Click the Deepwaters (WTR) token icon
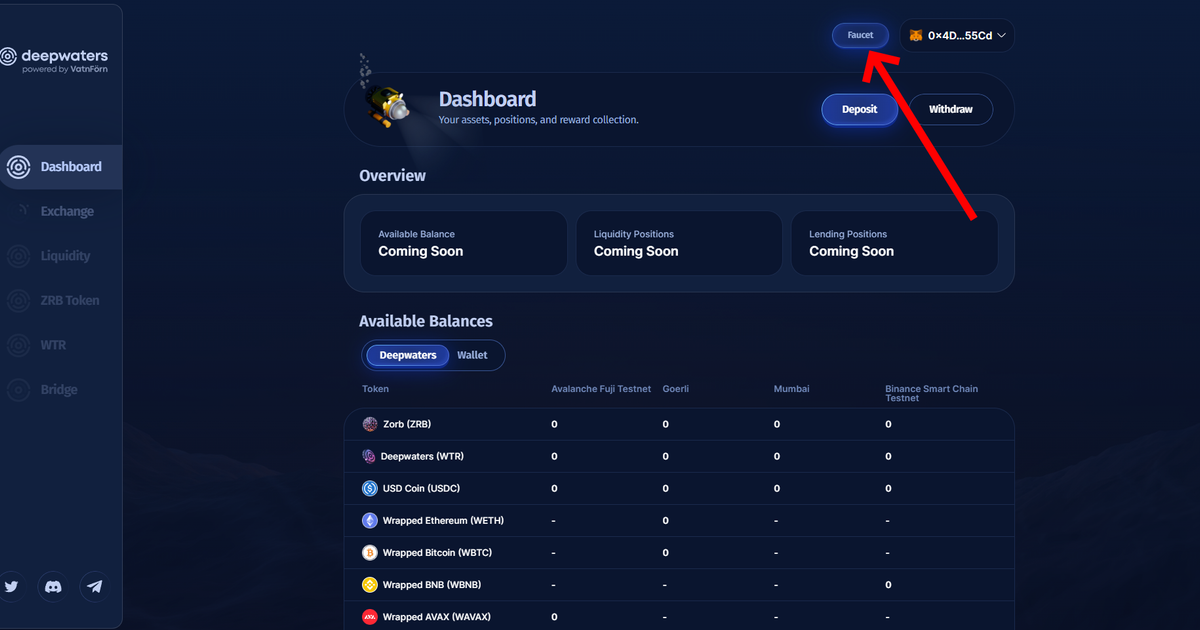Viewport: 1200px width, 630px height. point(369,456)
